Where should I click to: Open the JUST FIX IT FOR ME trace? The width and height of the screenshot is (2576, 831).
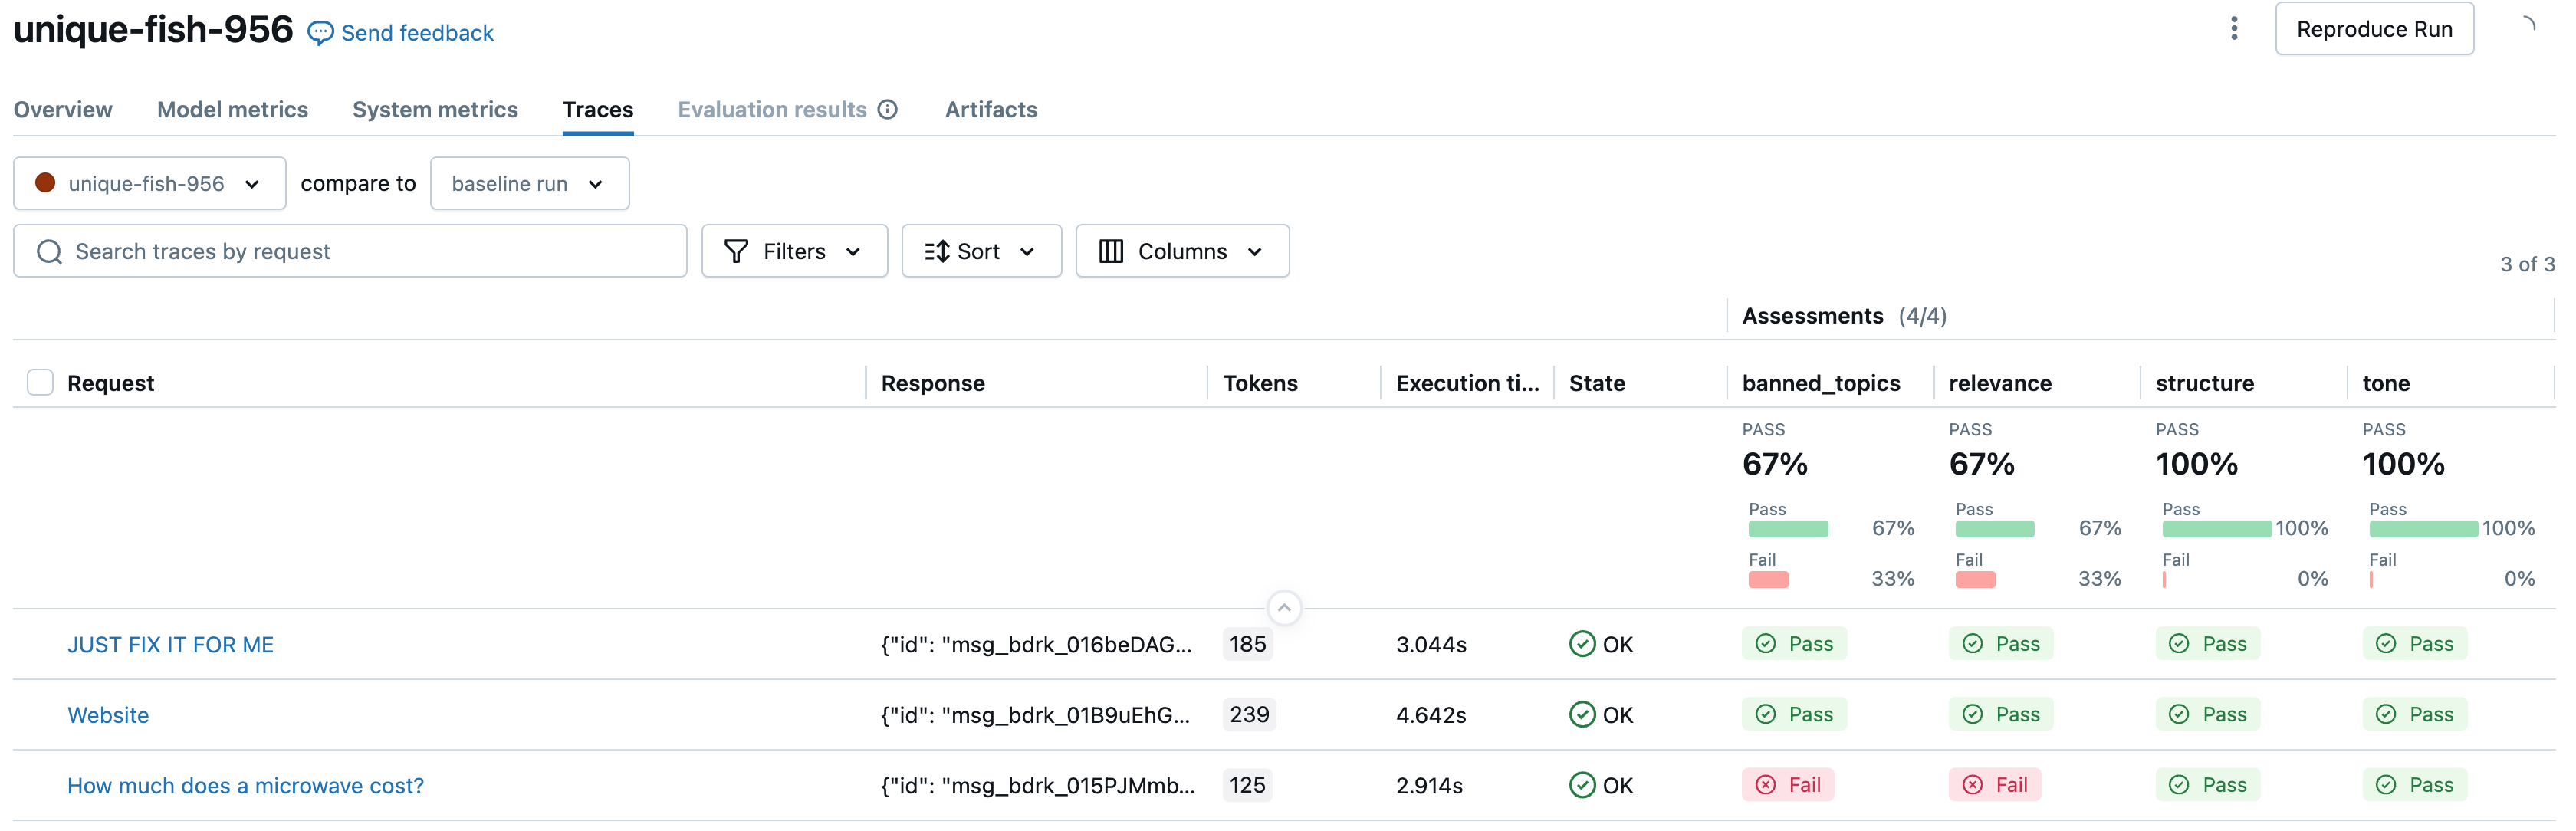(170, 645)
